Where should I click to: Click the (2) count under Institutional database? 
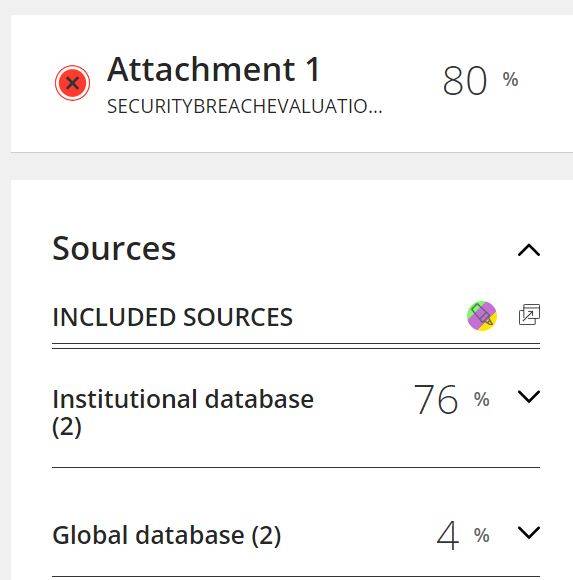click(67, 427)
